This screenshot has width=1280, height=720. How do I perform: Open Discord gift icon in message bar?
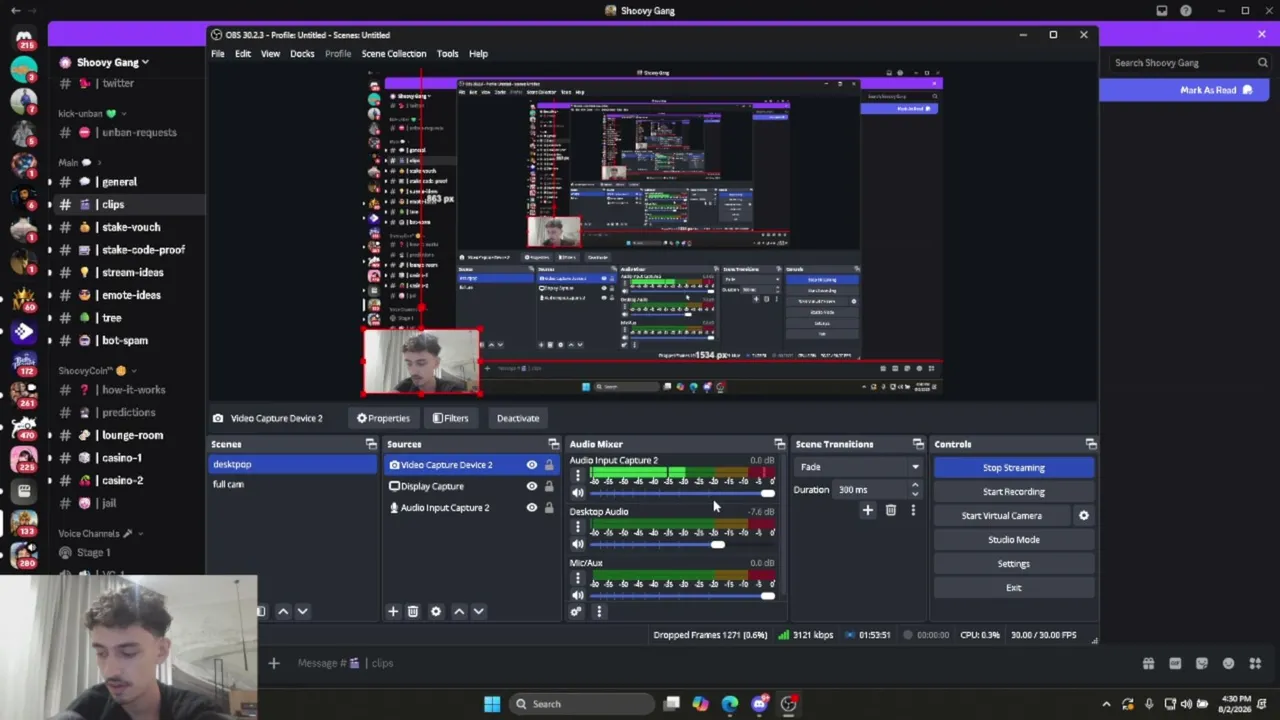[x=1148, y=663]
